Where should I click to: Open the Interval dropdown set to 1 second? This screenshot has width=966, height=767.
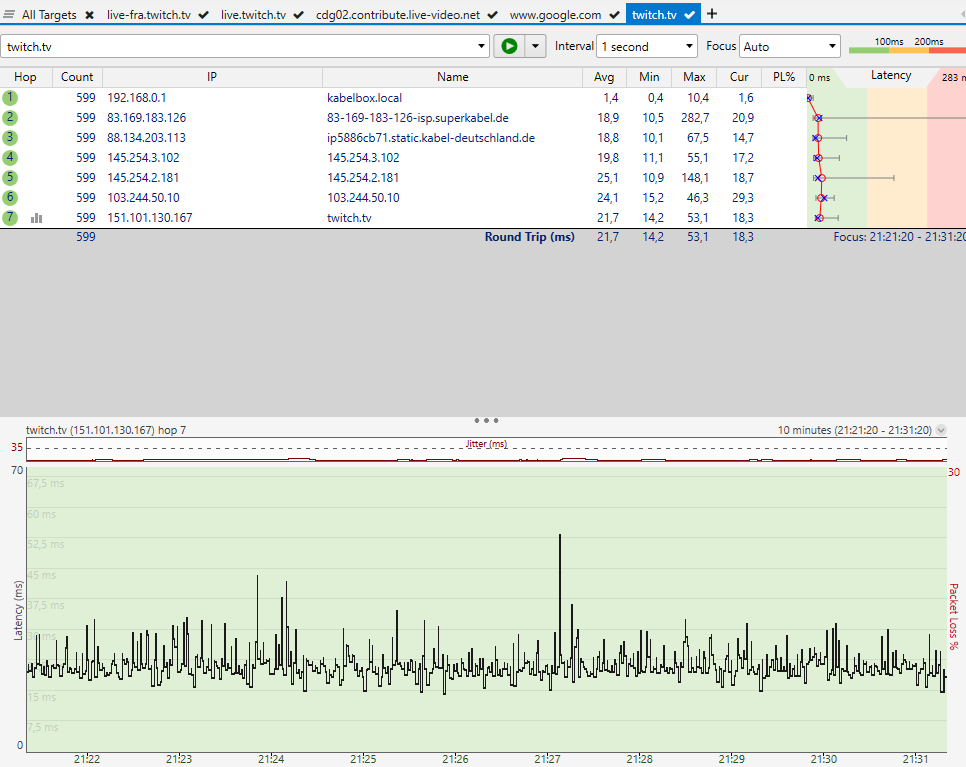[647, 46]
